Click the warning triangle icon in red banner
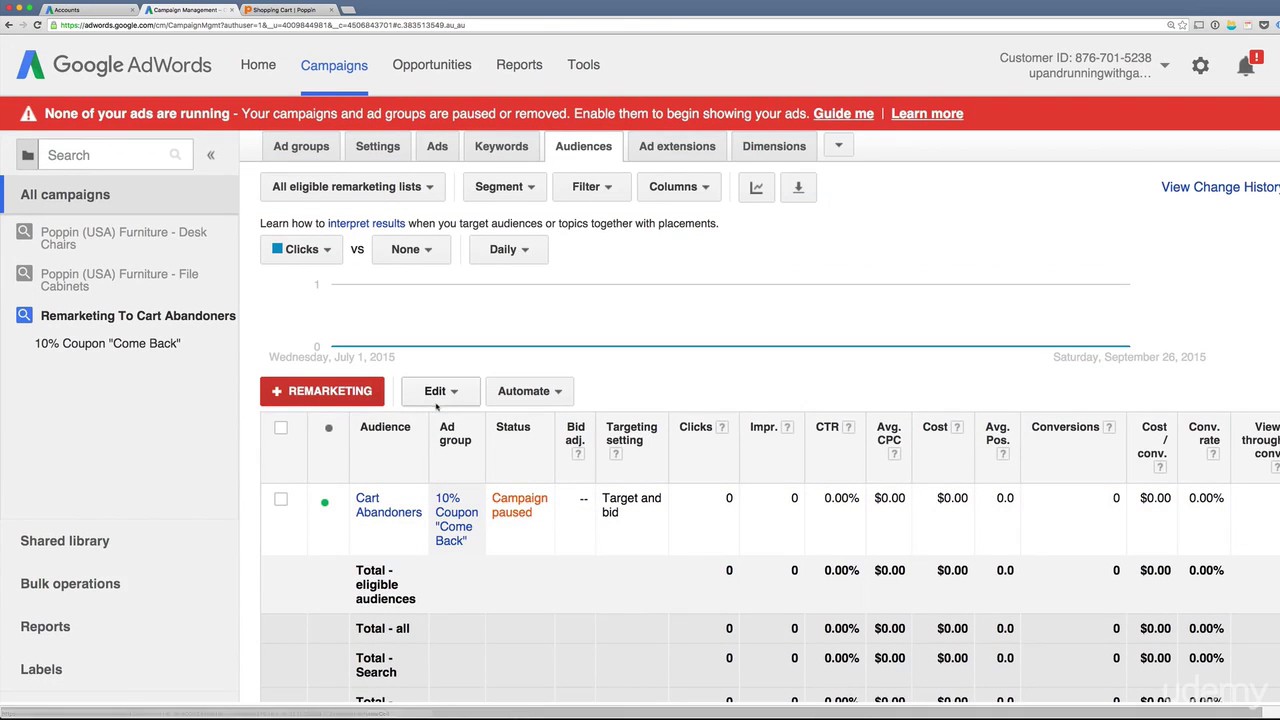The width and height of the screenshot is (1280, 720). (28, 114)
